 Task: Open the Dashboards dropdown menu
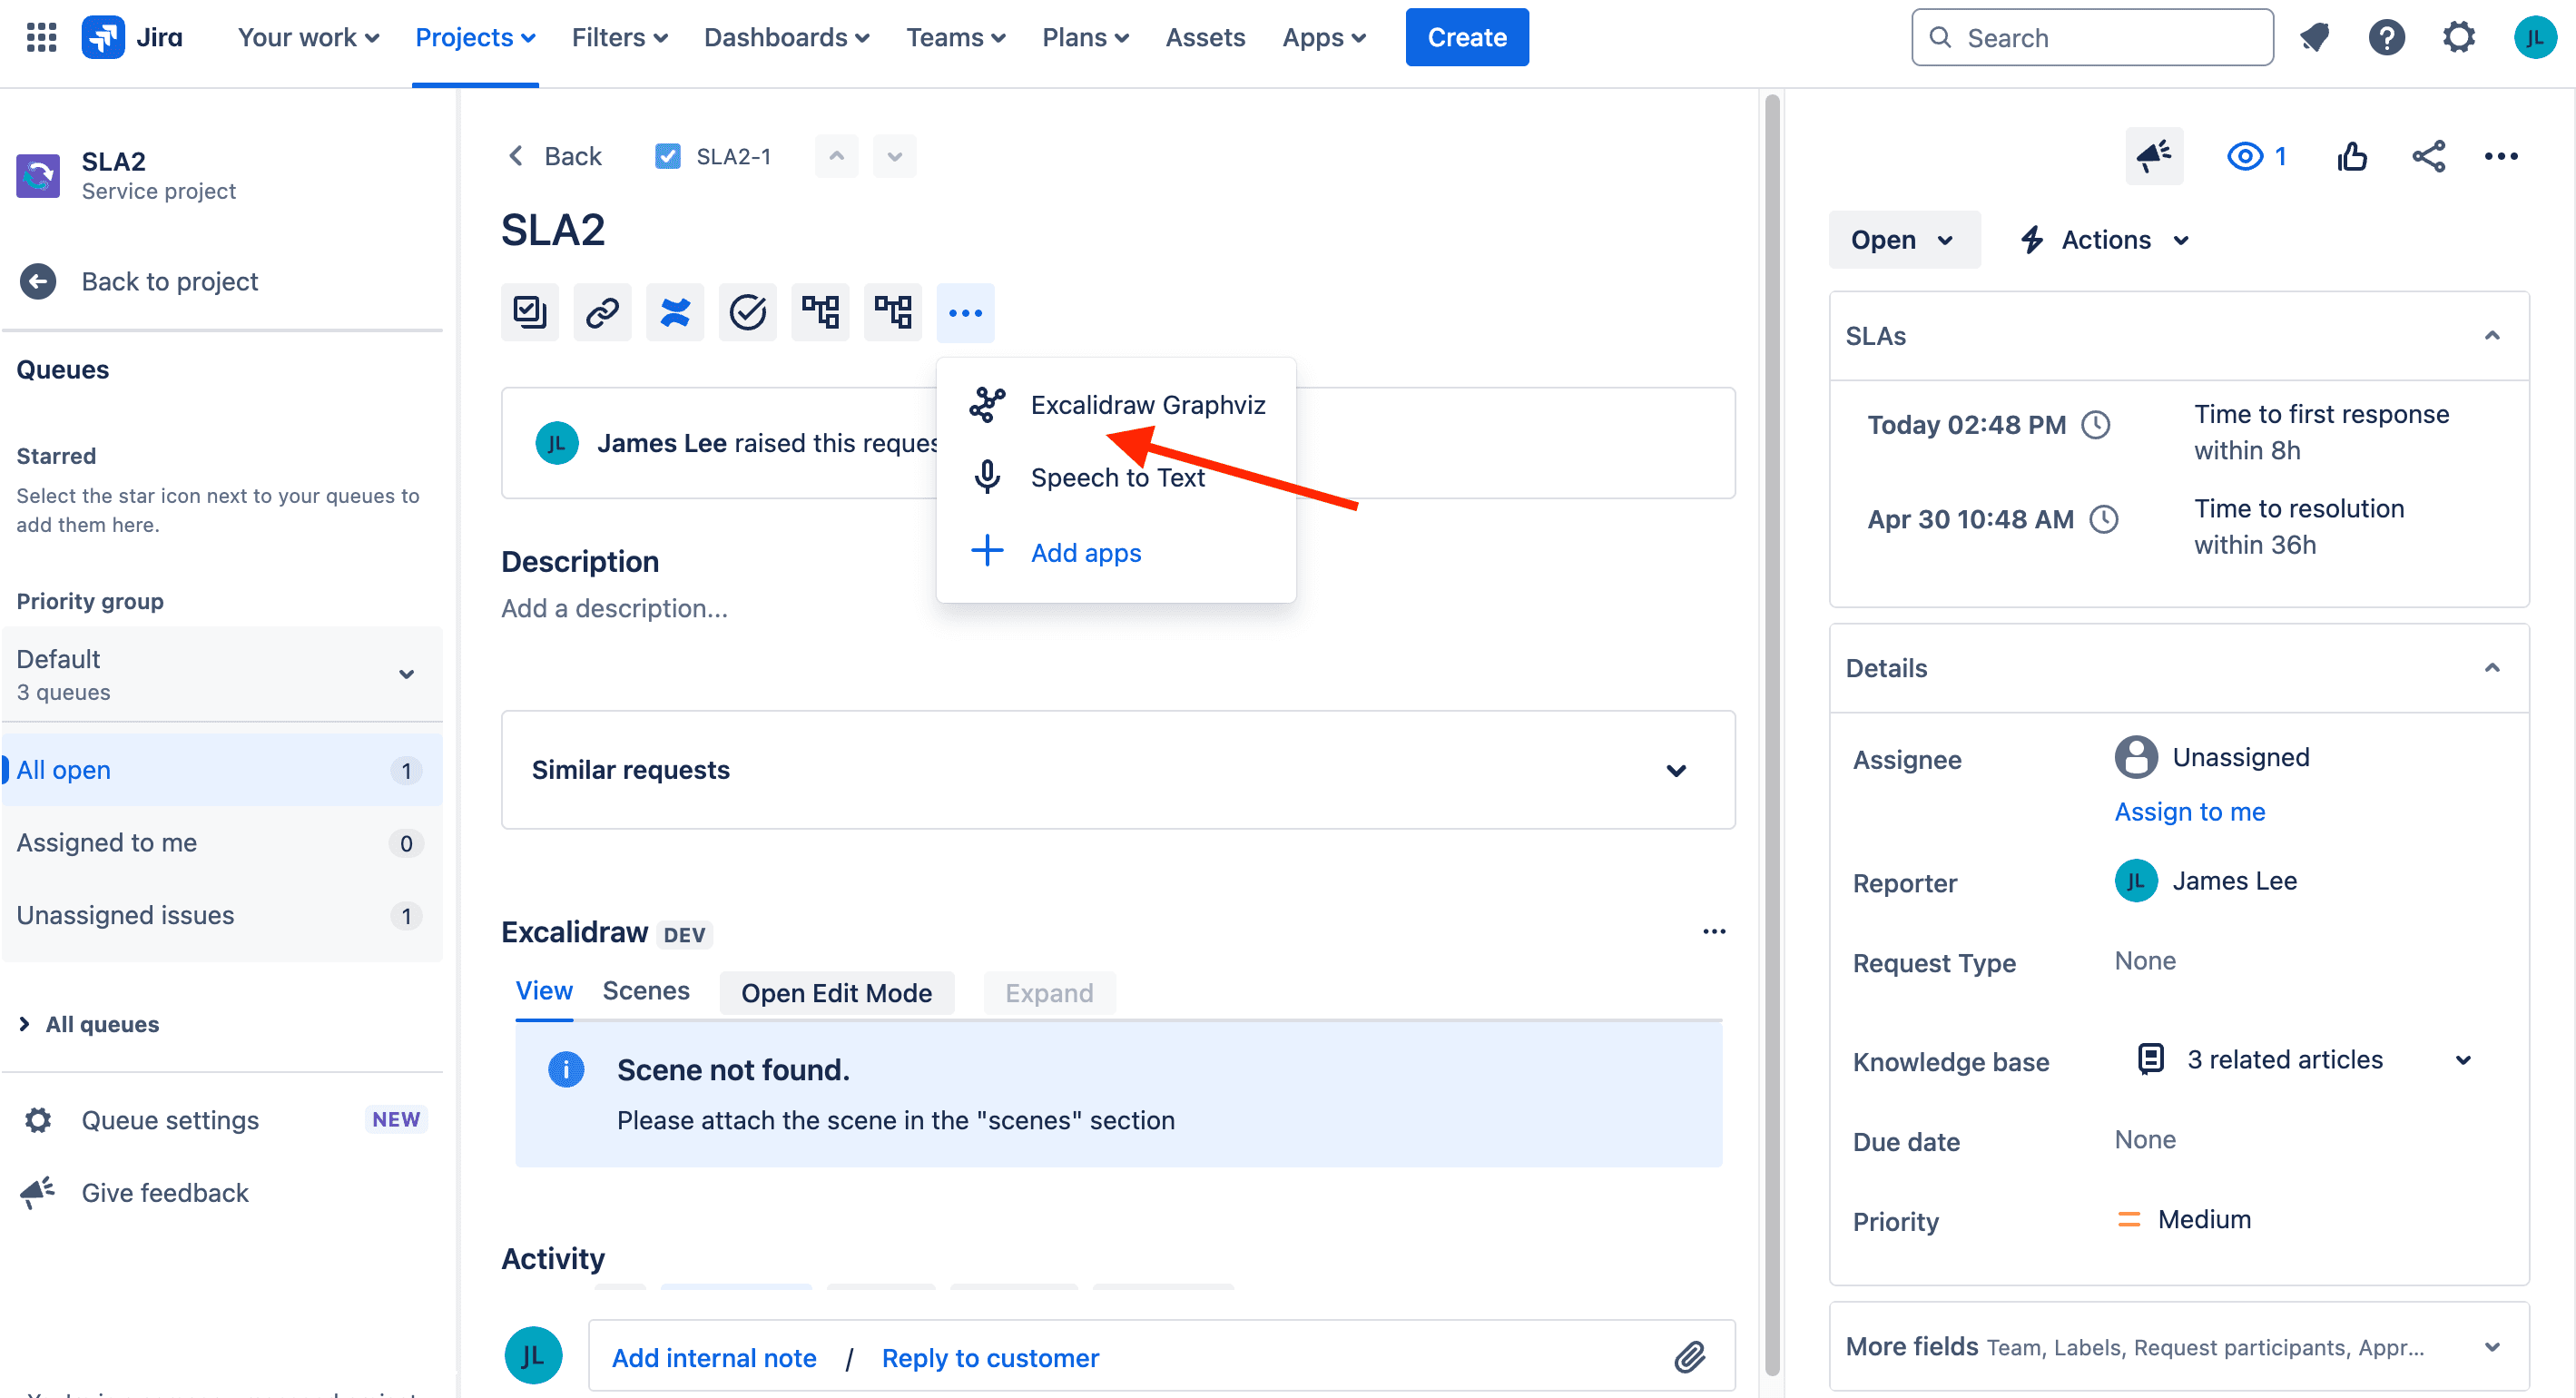pos(786,38)
